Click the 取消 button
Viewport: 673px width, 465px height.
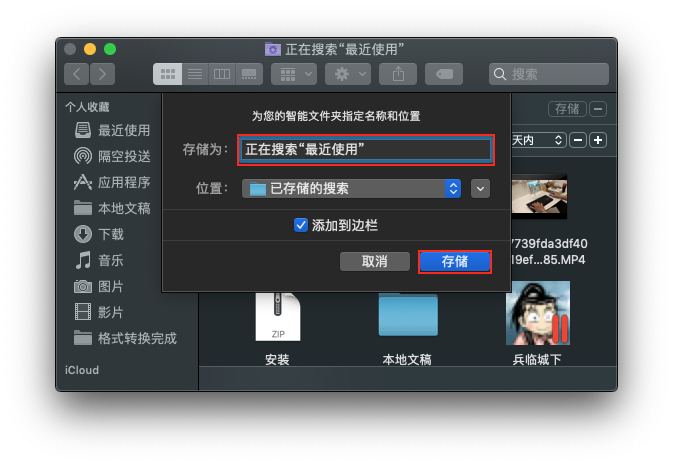pos(375,261)
